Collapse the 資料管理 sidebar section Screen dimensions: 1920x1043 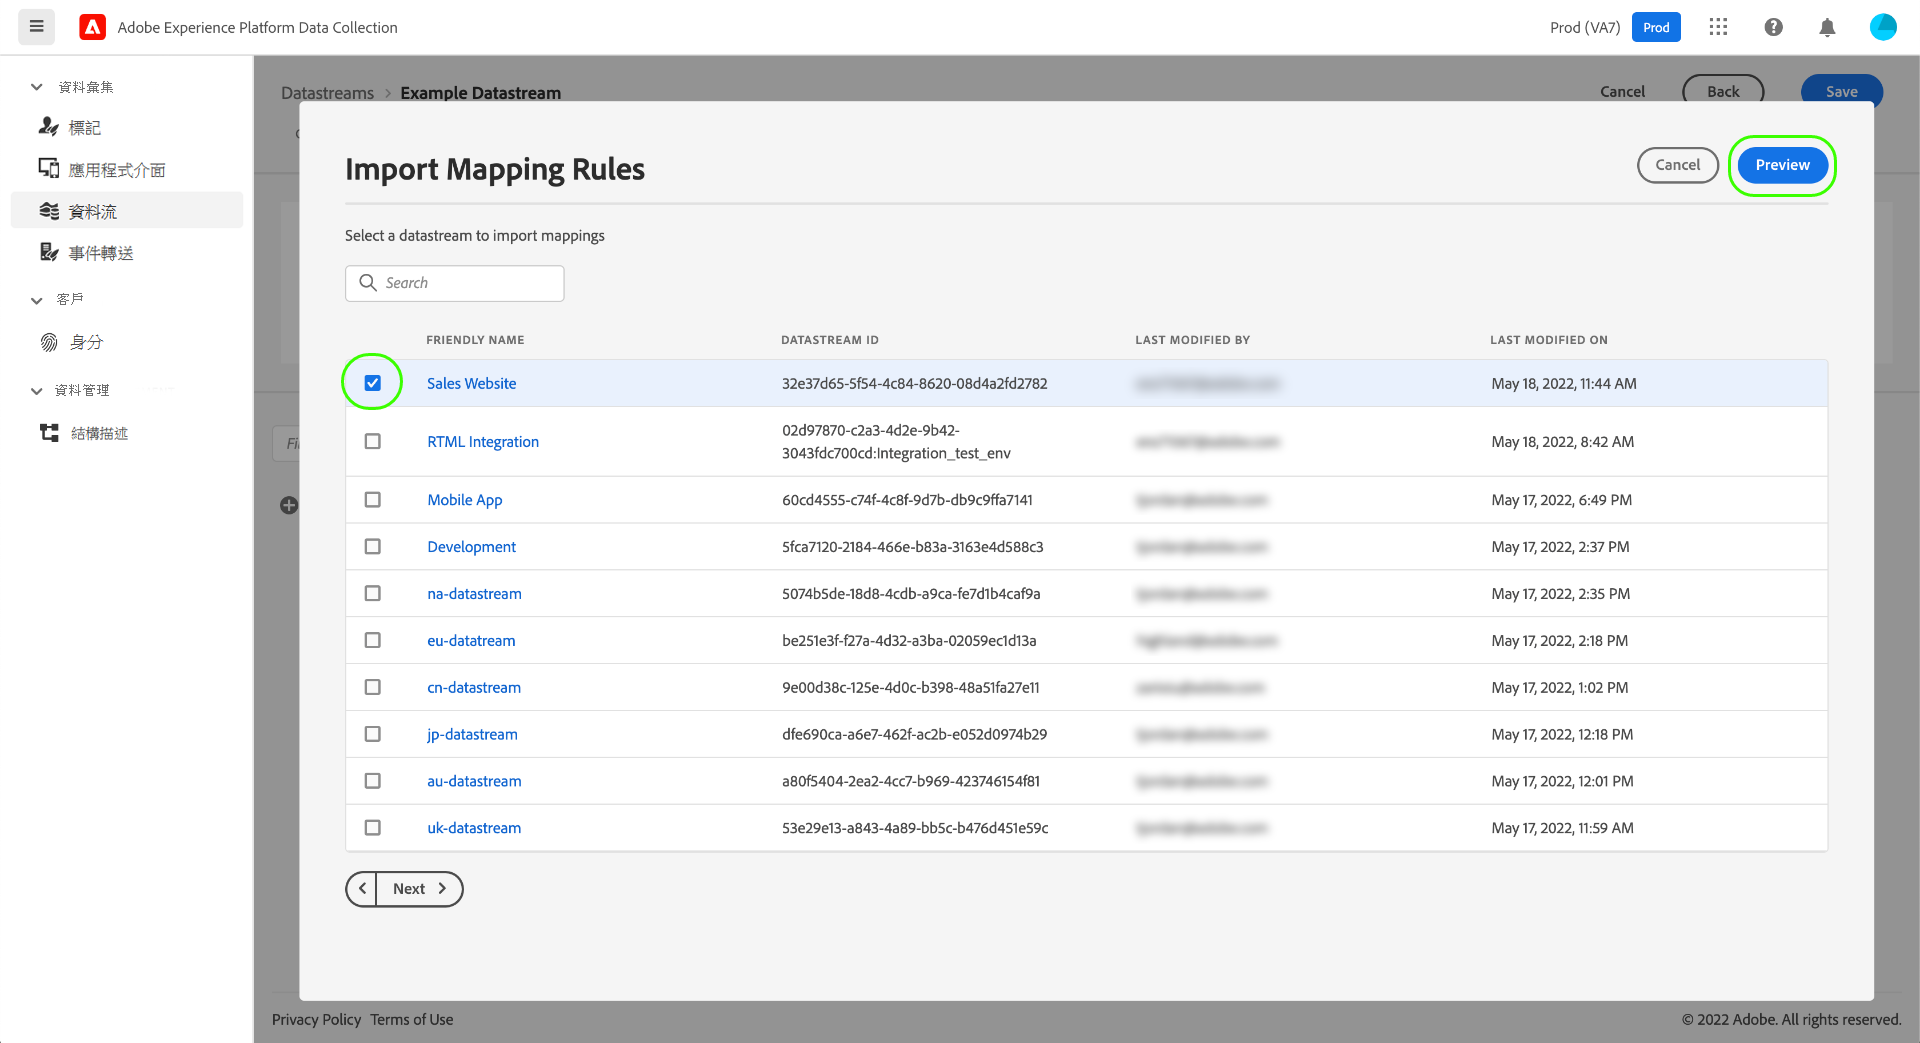click(37, 391)
